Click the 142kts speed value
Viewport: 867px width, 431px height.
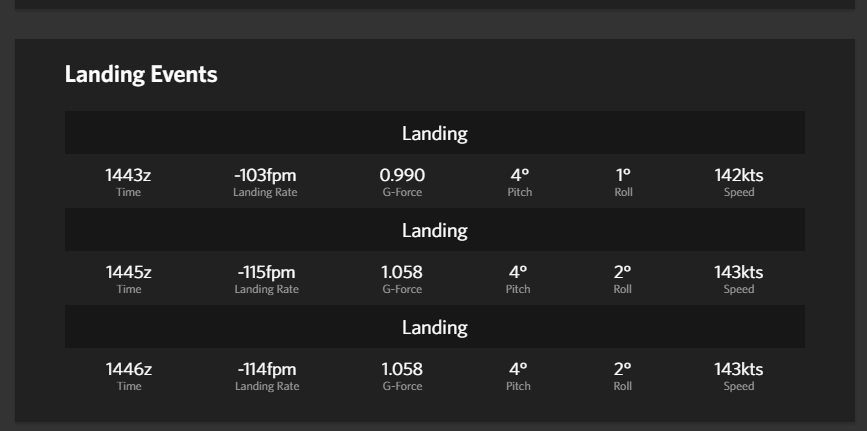point(739,175)
